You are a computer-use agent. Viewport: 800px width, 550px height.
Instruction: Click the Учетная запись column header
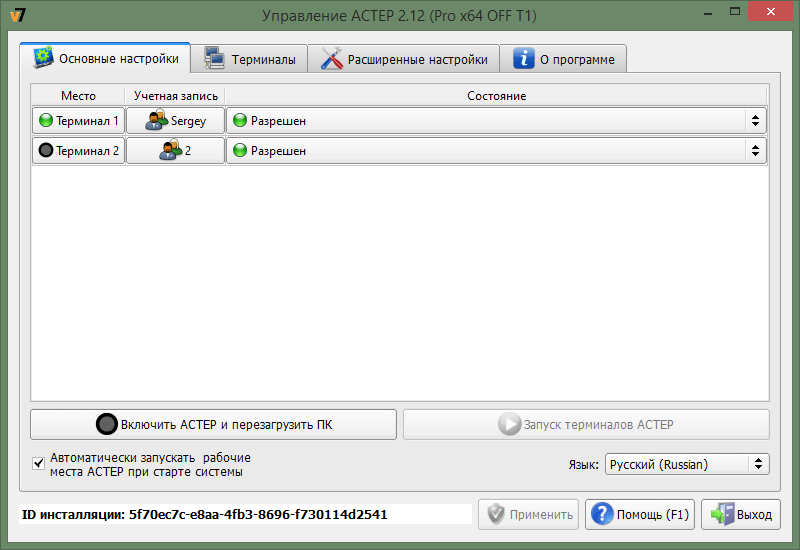point(176,95)
